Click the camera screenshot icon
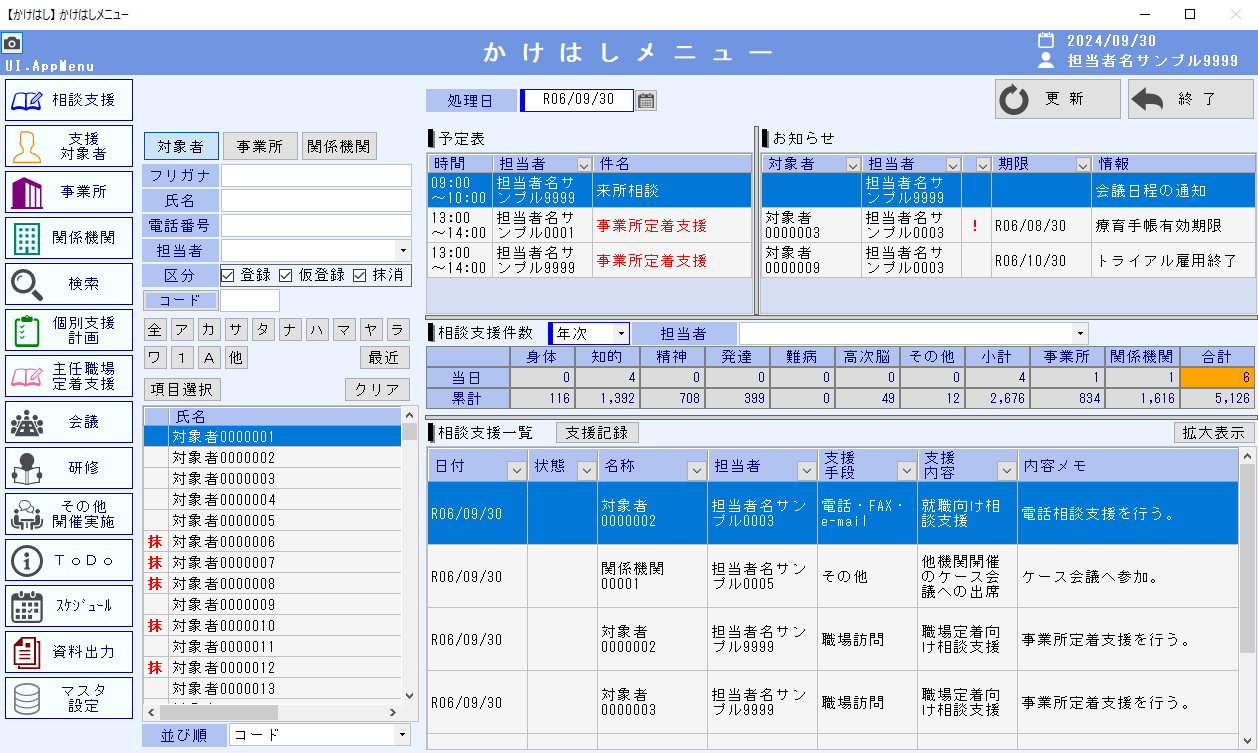 coord(12,43)
